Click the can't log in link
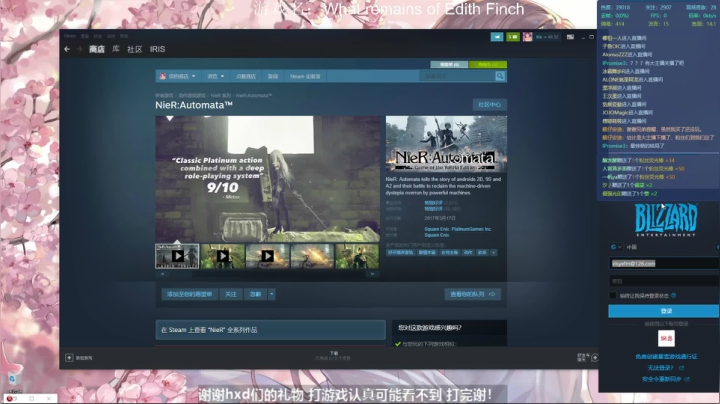Screen dimensions: 720x404 click(x=660, y=368)
